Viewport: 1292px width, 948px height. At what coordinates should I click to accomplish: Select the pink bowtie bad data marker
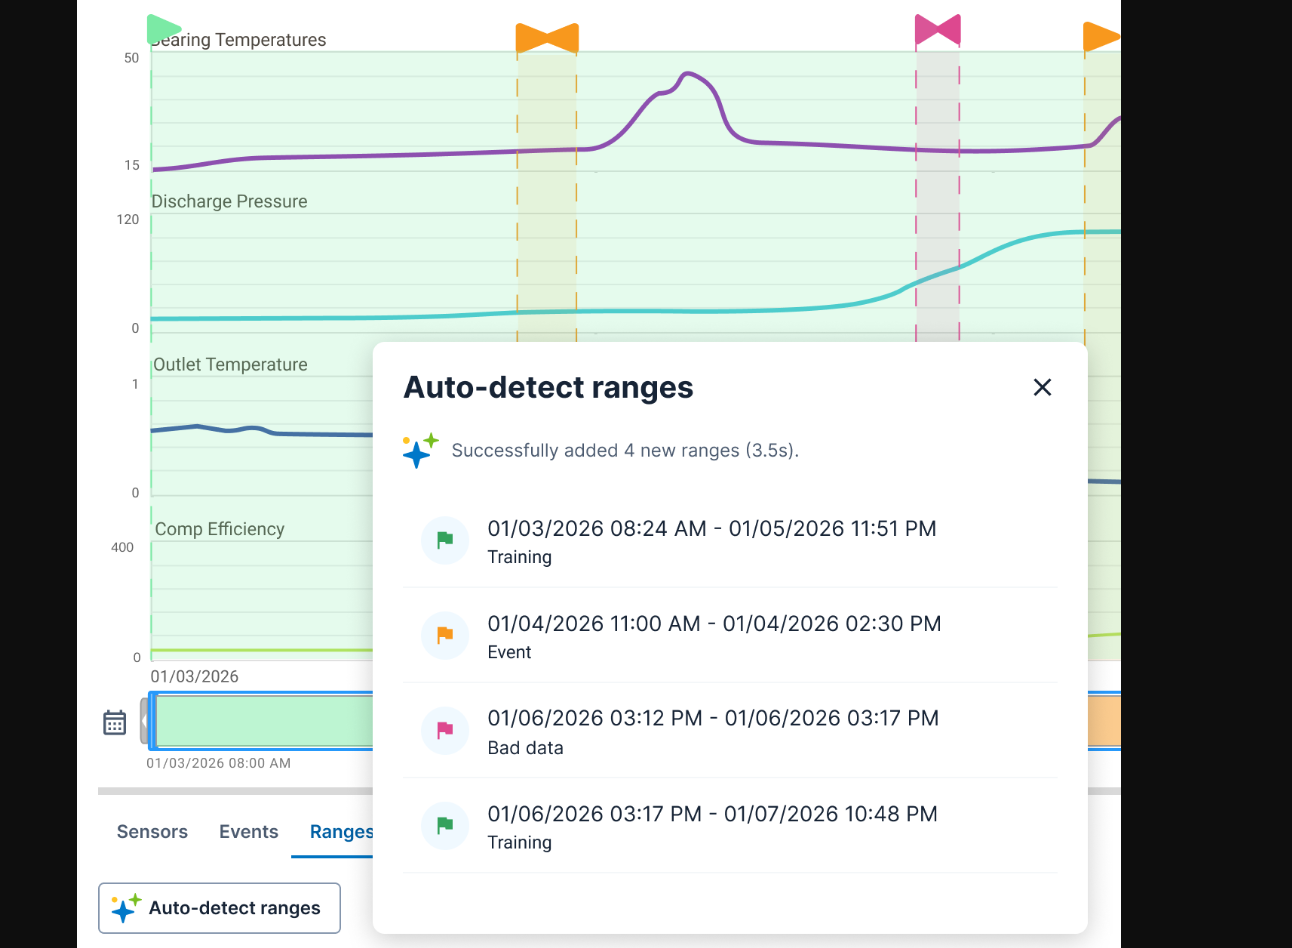coord(937,31)
